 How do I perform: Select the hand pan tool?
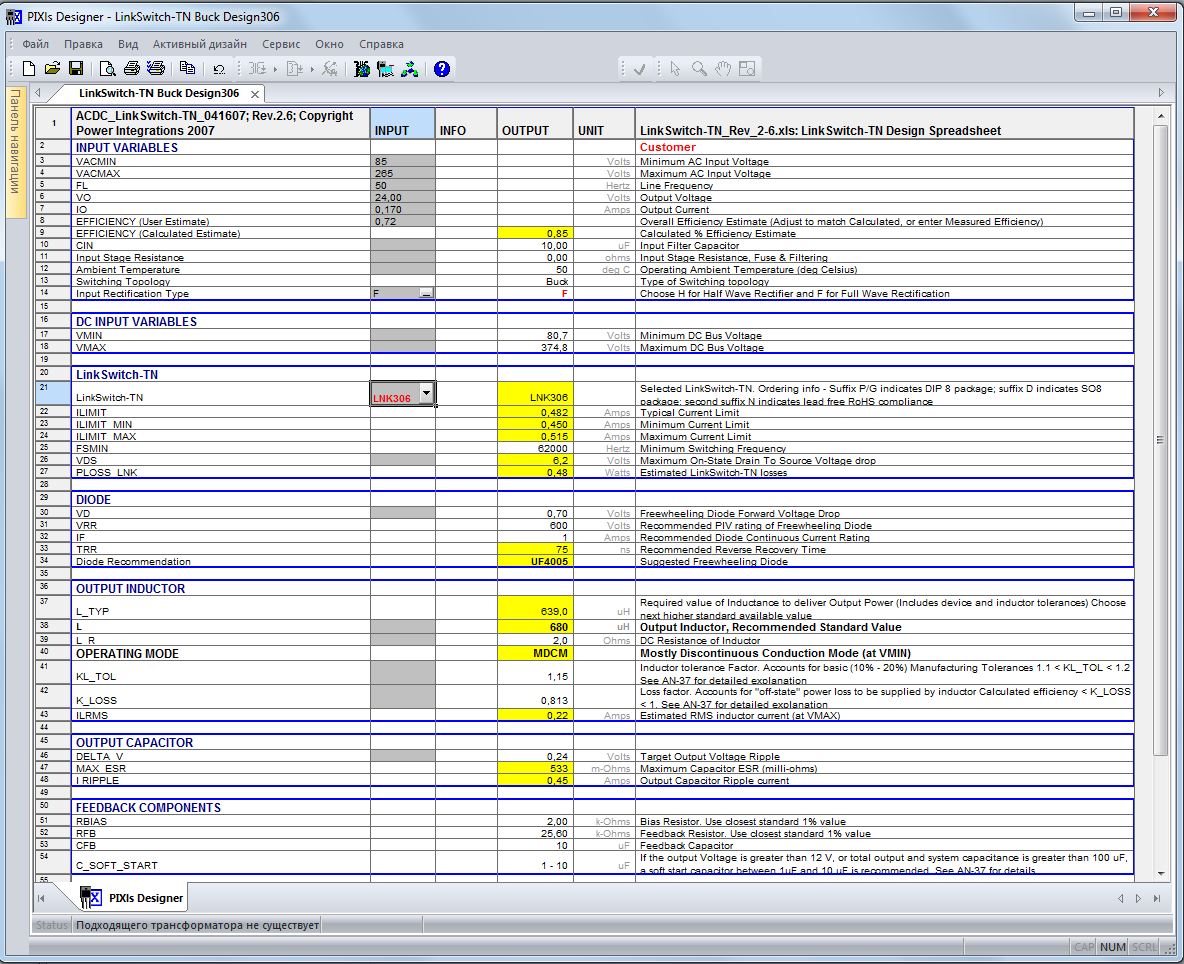(723, 69)
